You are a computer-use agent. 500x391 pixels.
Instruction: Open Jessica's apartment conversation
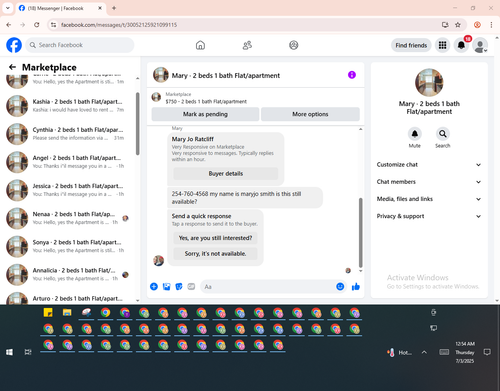coord(68,190)
